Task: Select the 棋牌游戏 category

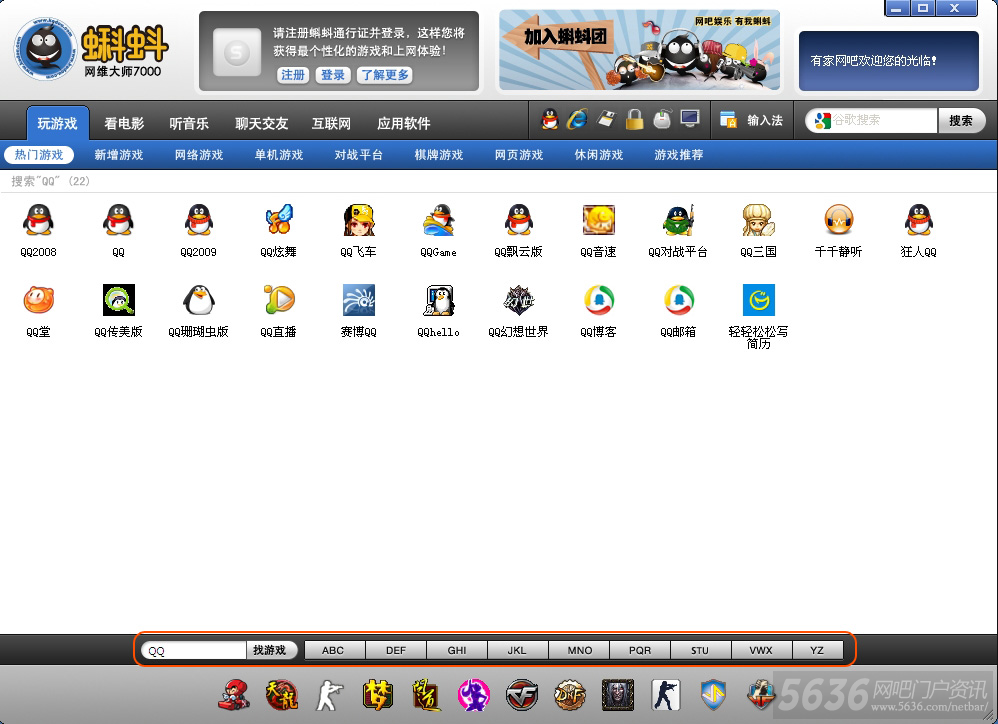Action: tap(439, 155)
